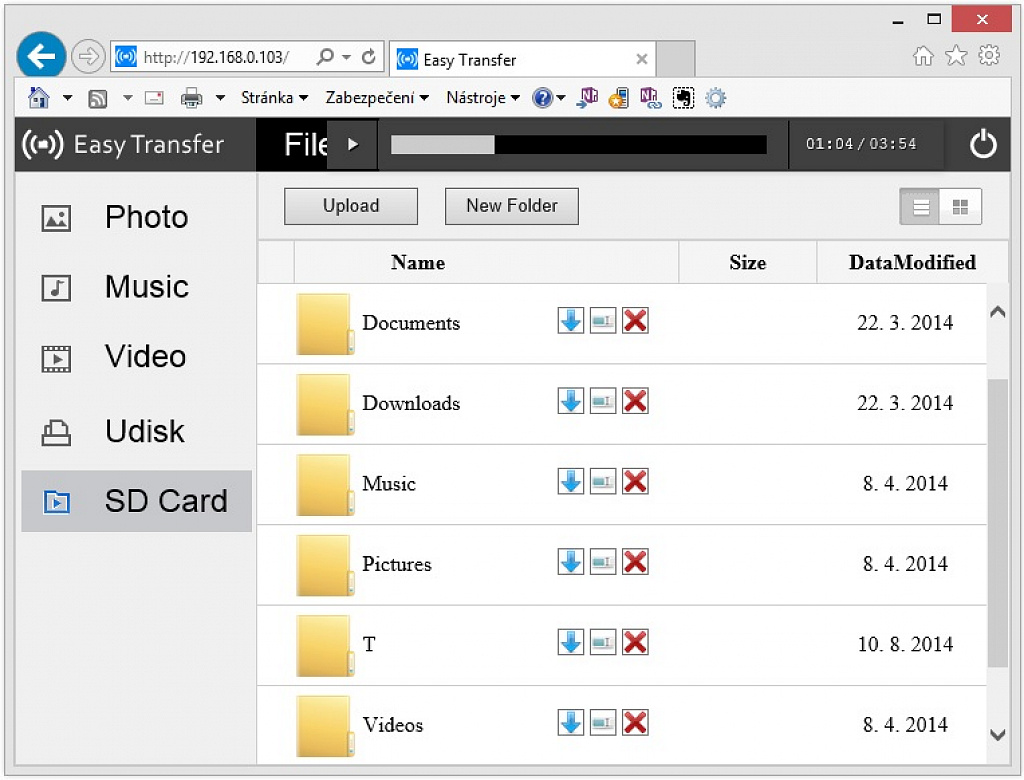Download the T folder
Viewport: 1024px width, 780px height.
tap(571, 642)
